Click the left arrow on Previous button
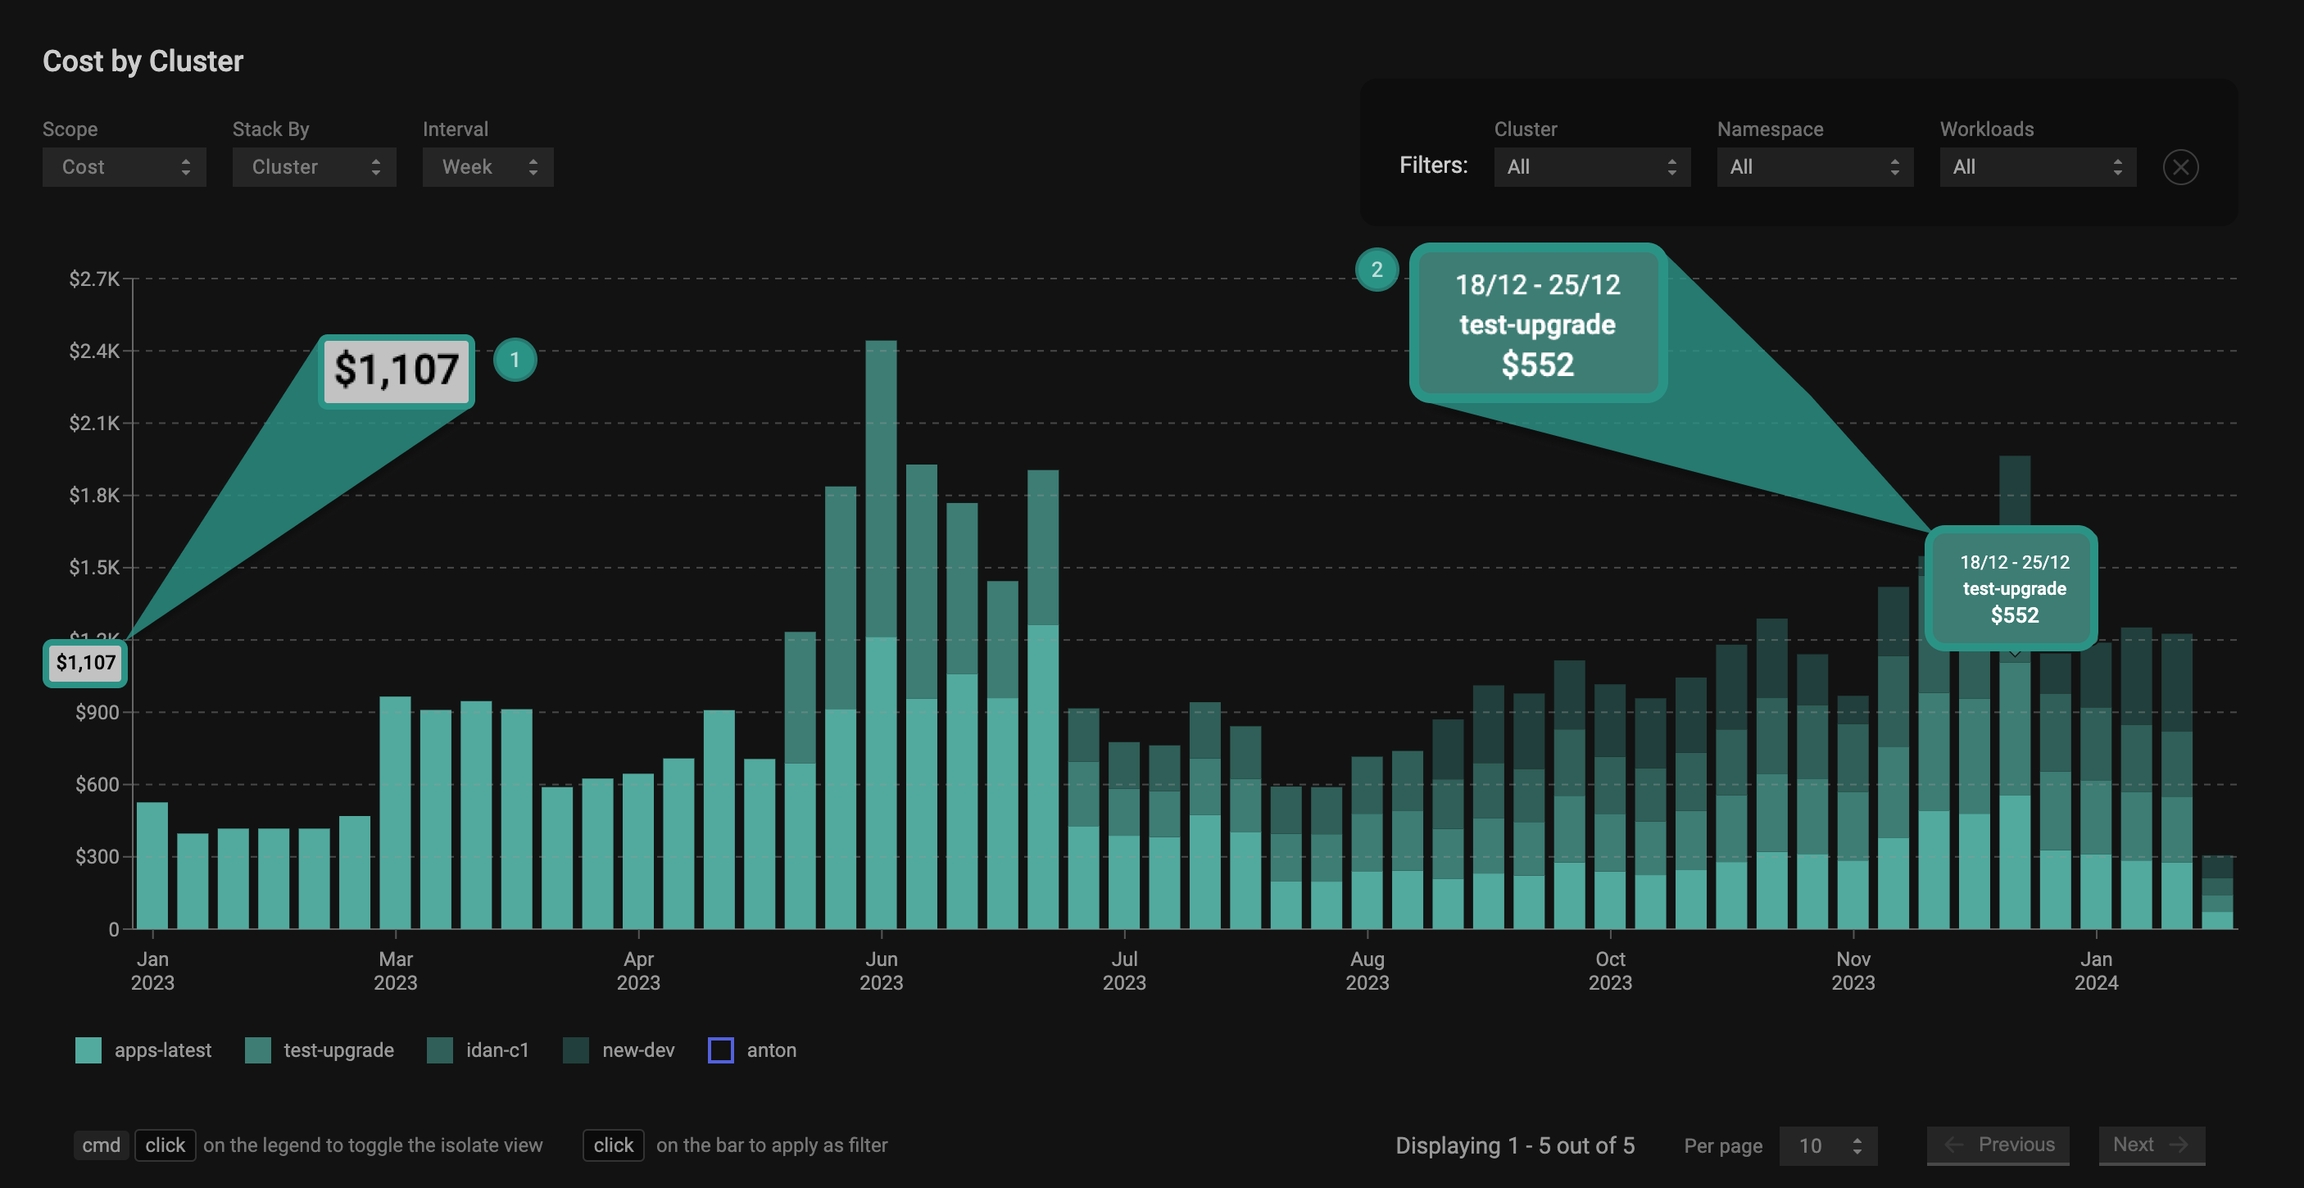This screenshot has width=2304, height=1188. (1953, 1145)
